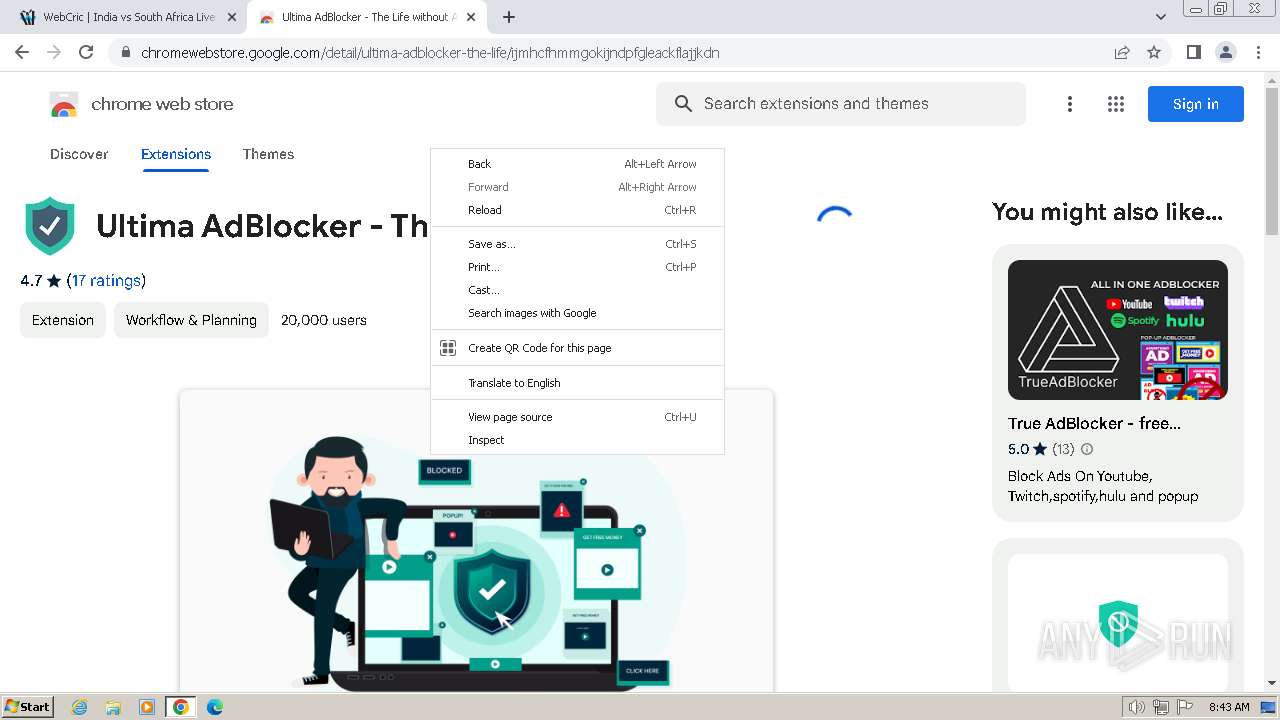Click the address bar URL
1280x720 pixels.
pyautogui.click(x=430, y=53)
